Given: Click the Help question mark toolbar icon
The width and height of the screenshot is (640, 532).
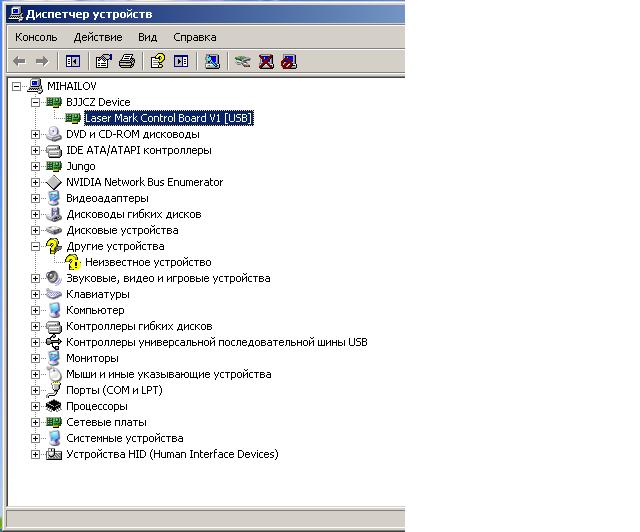Looking at the screenshot, I should click(x=157, y=62).
